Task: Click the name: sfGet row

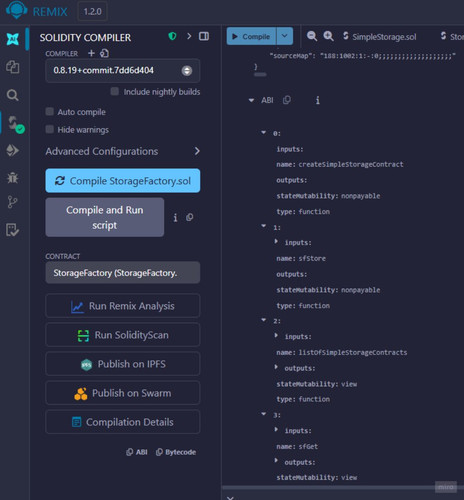Action: pos(297,446)
